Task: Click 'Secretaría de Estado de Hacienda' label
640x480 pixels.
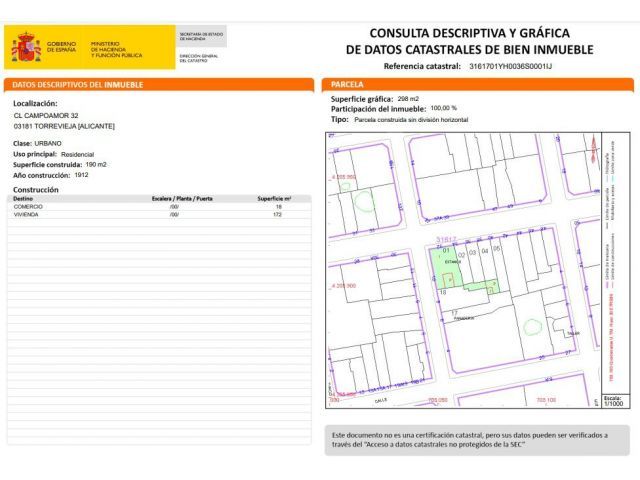Action: (201, 36)
